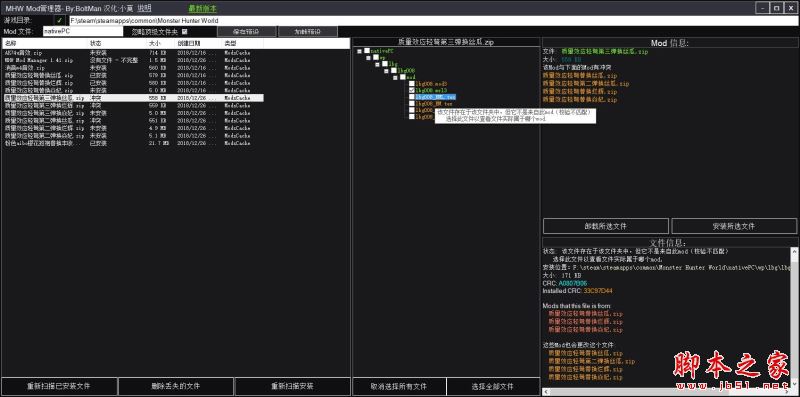Collapse the mod folder tree node

[395, 77]
